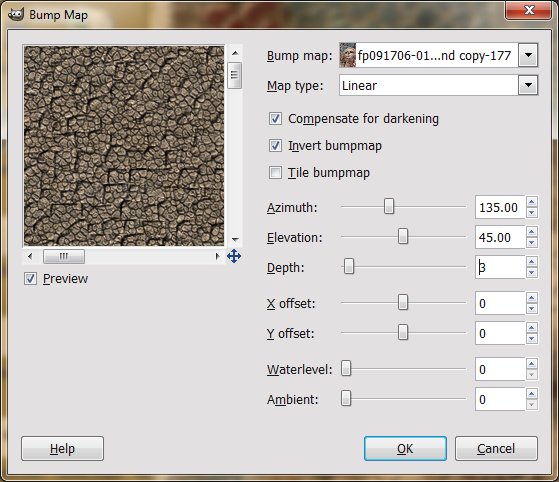Click the preview vertical scrollbar thumb
This screenshot has height=482, width=559.
pos(235,75)
